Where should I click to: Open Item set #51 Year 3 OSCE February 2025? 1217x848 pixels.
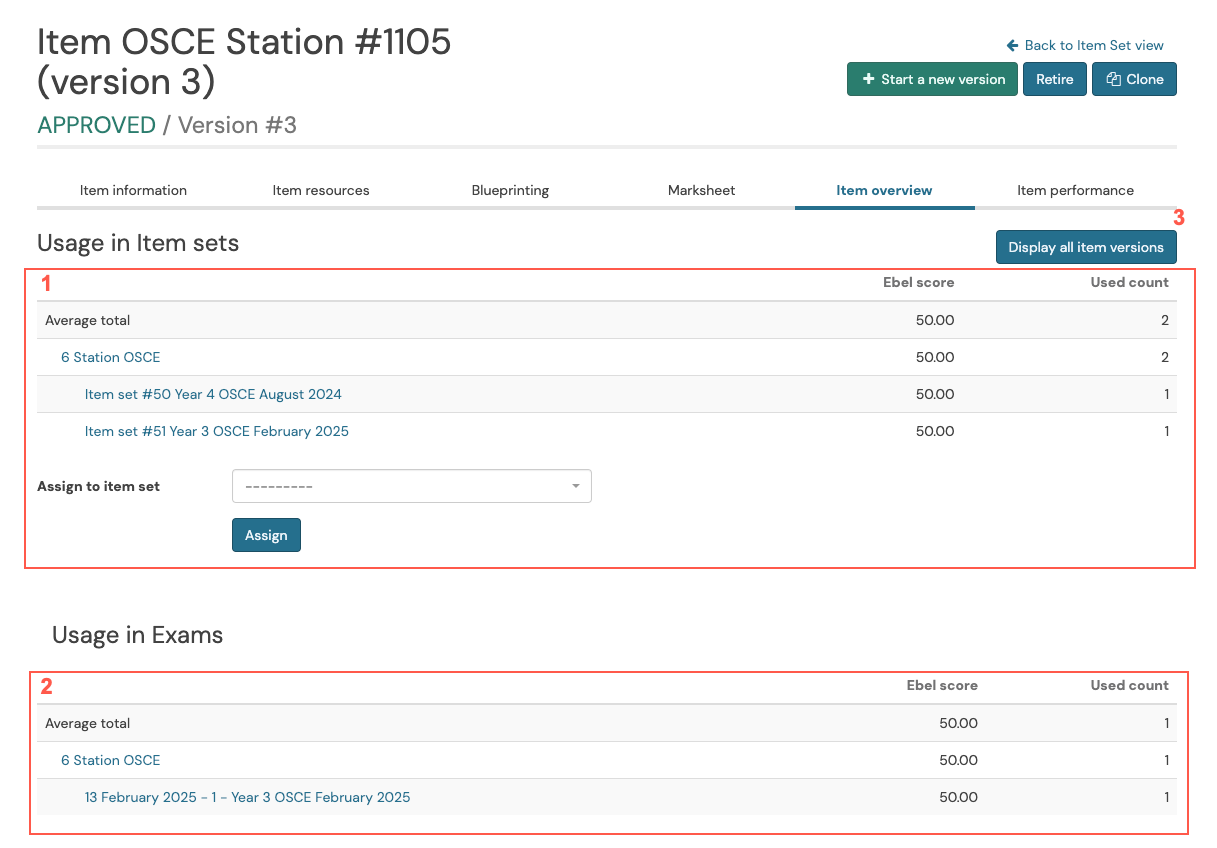(217, 431)
